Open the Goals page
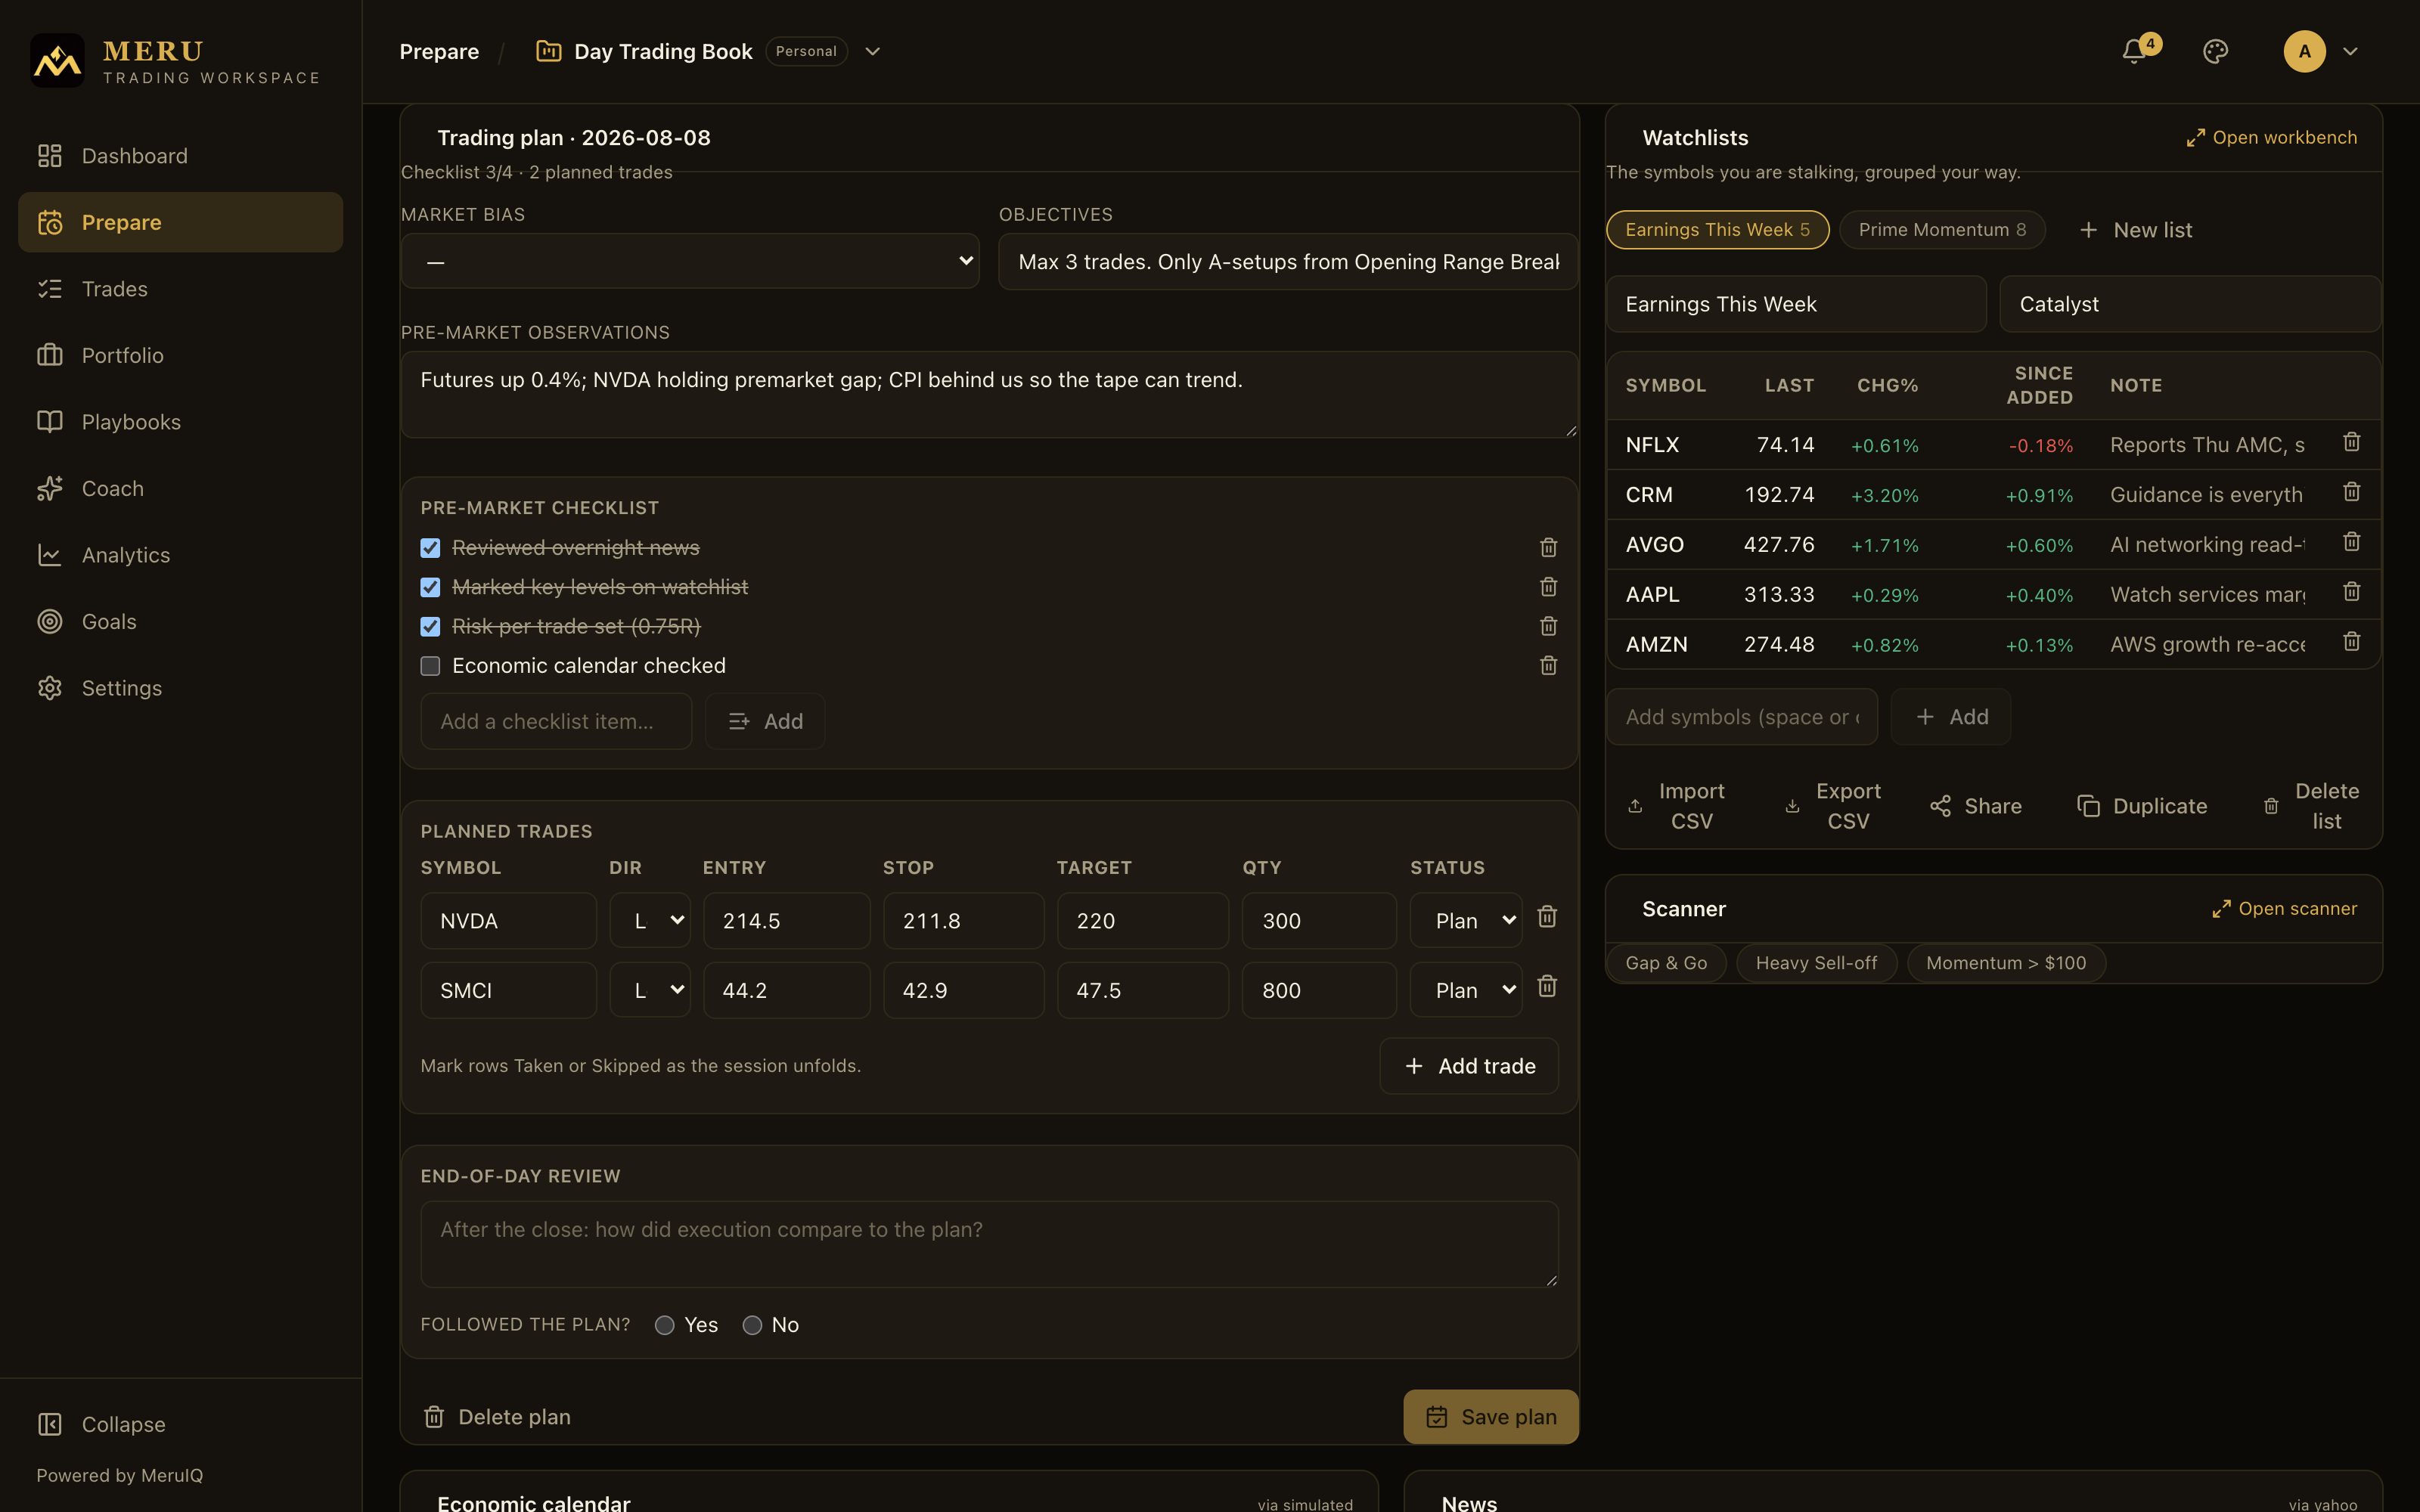 tap(180, 621)
